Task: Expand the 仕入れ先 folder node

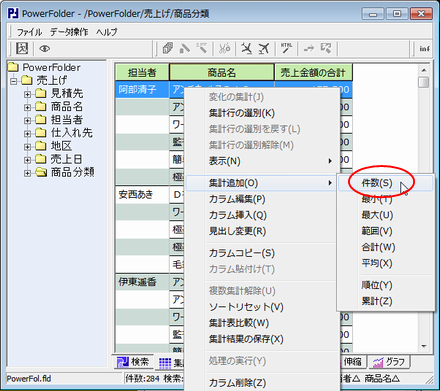Action: pos(27,134)
